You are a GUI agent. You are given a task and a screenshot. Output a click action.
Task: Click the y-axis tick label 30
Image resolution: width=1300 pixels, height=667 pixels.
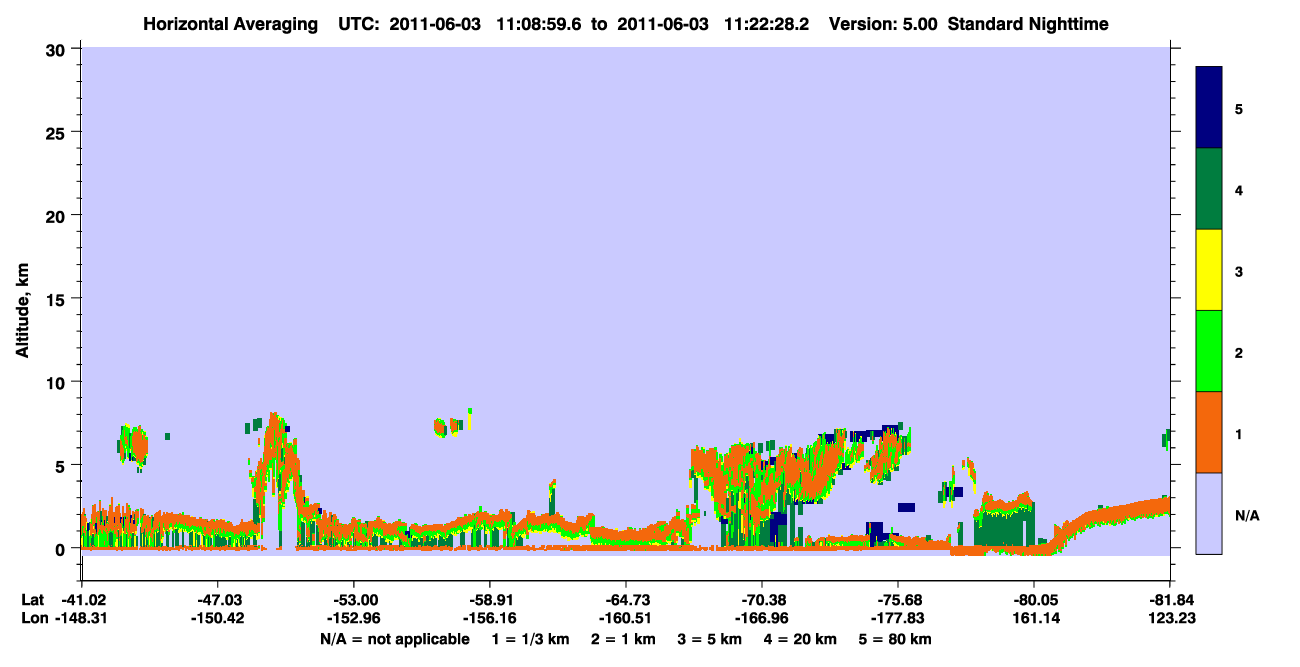click(58, 48)
